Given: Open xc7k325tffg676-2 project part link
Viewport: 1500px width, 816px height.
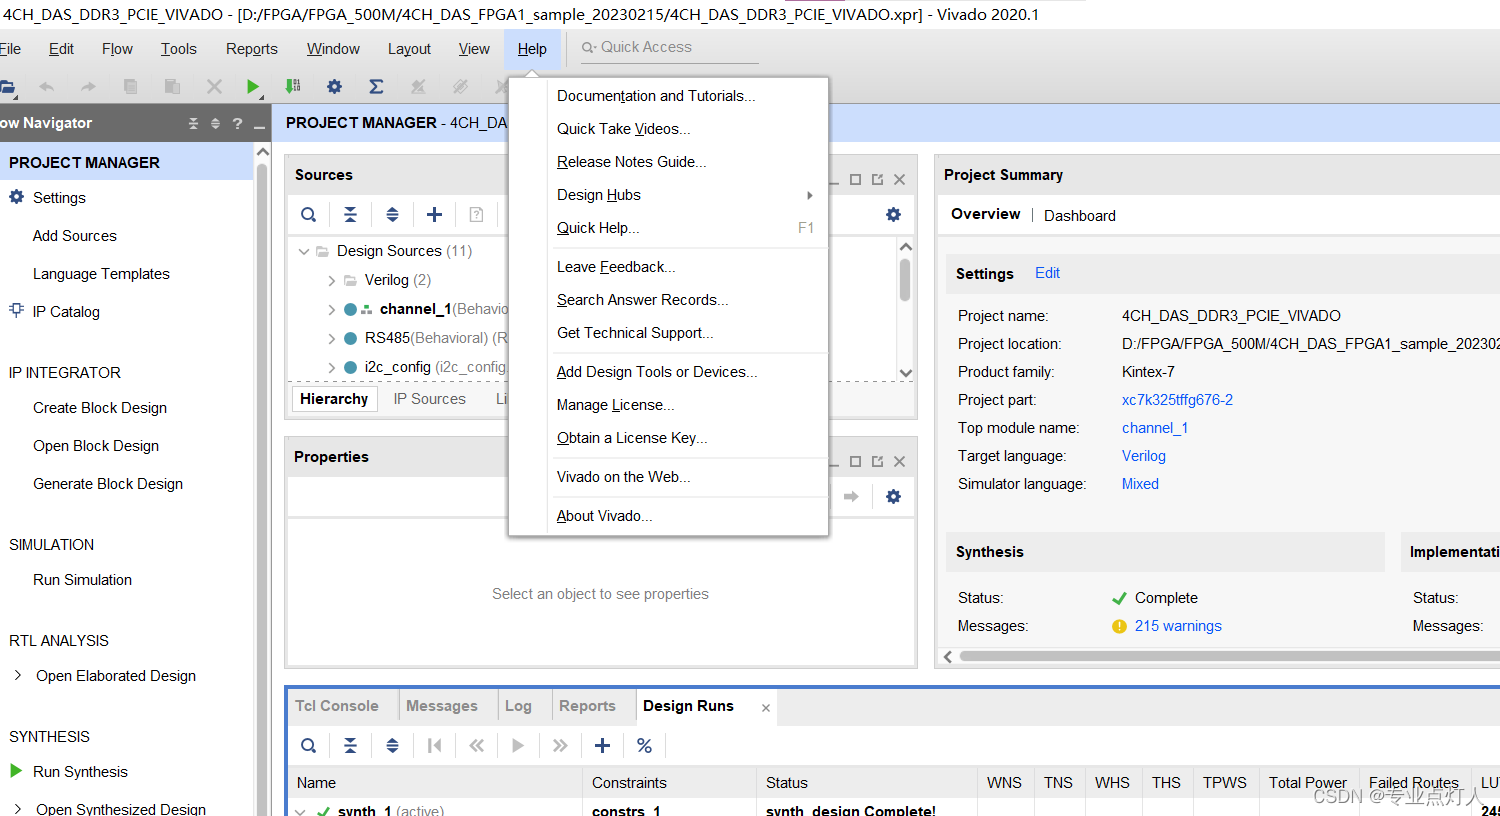Looking at the screenshot, I should [1177, 400].
